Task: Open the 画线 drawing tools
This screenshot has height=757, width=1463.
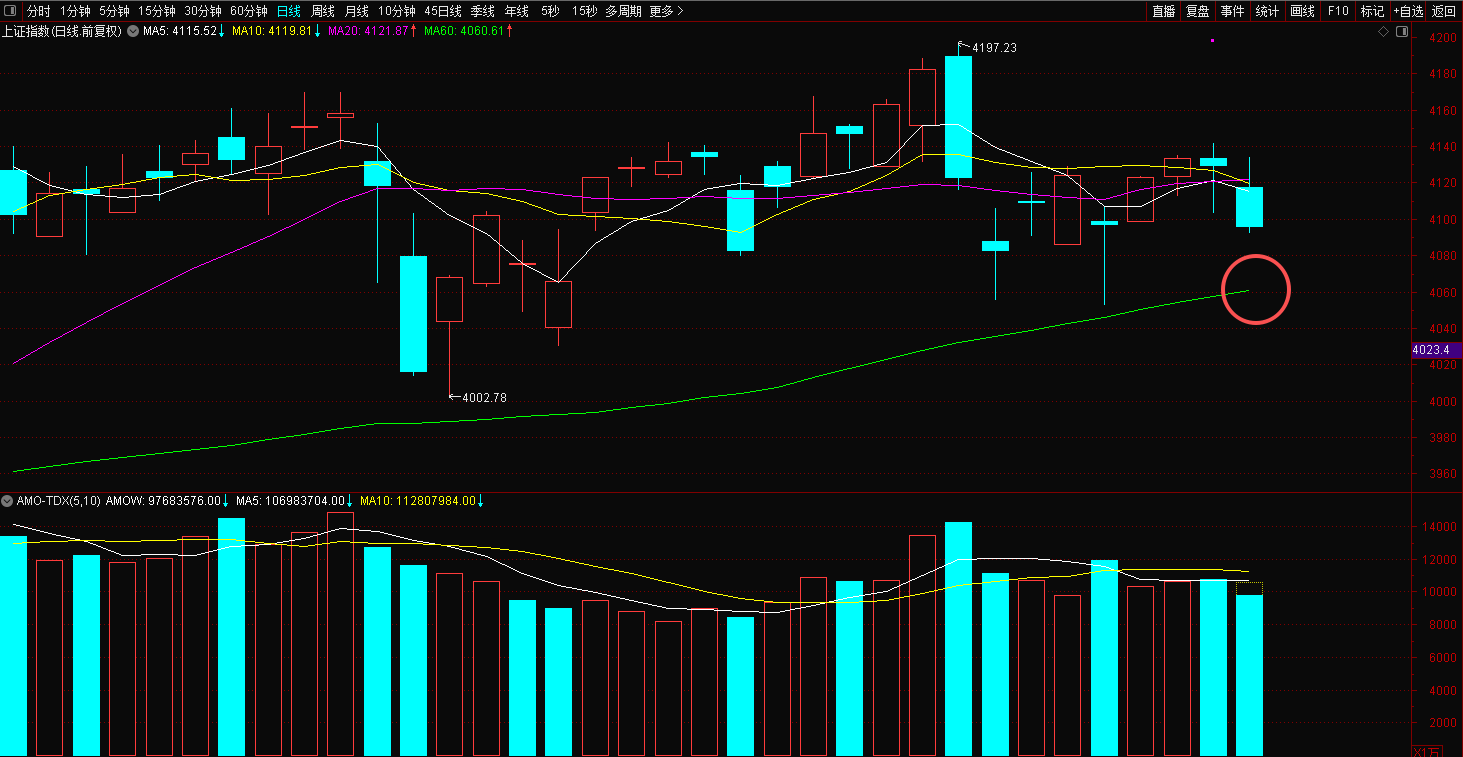Action: click(1302, 11)
